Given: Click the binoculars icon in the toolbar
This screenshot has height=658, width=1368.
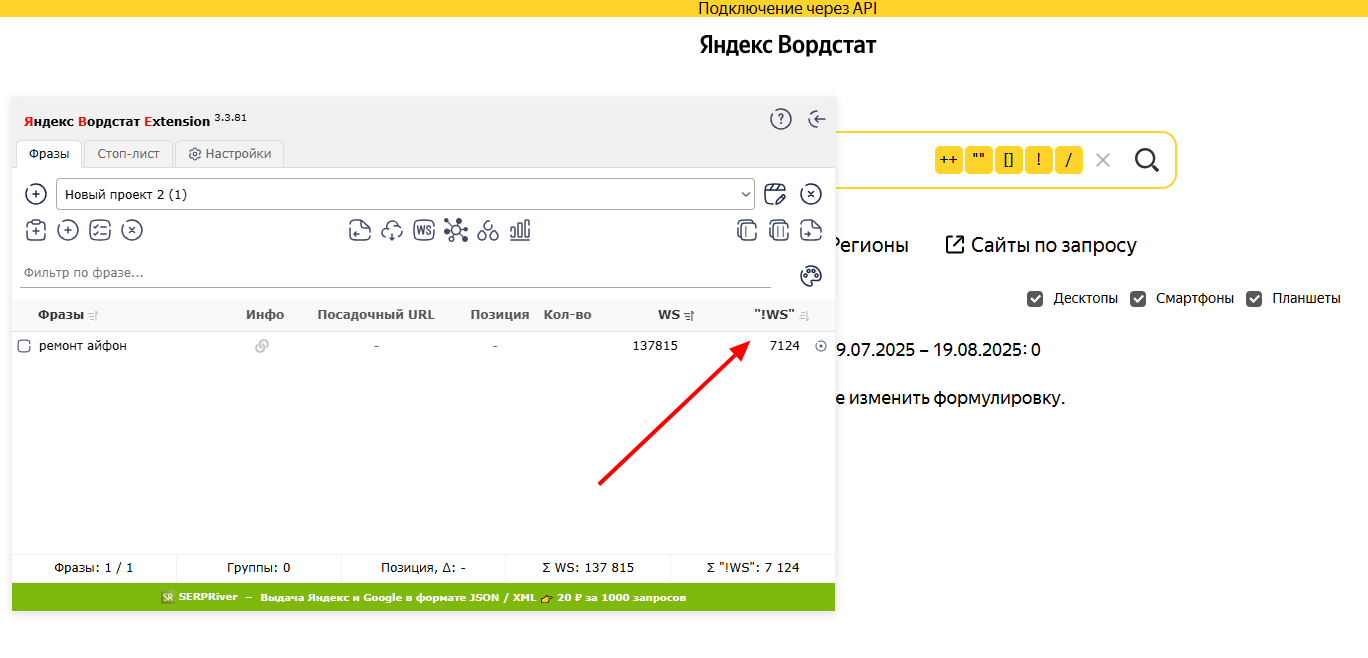Looking at the screenshot, I should pyautogui.click(x=488, y=230).
